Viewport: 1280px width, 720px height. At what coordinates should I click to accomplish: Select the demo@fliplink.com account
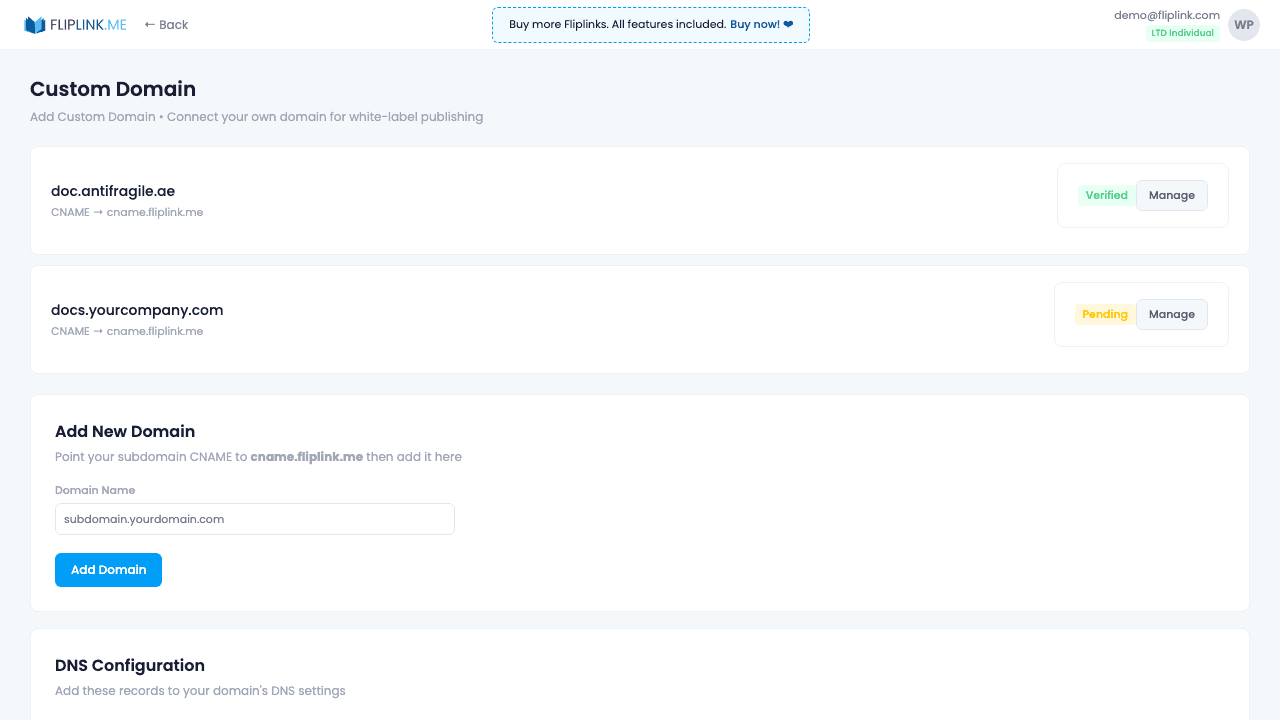pos(1166,15)
